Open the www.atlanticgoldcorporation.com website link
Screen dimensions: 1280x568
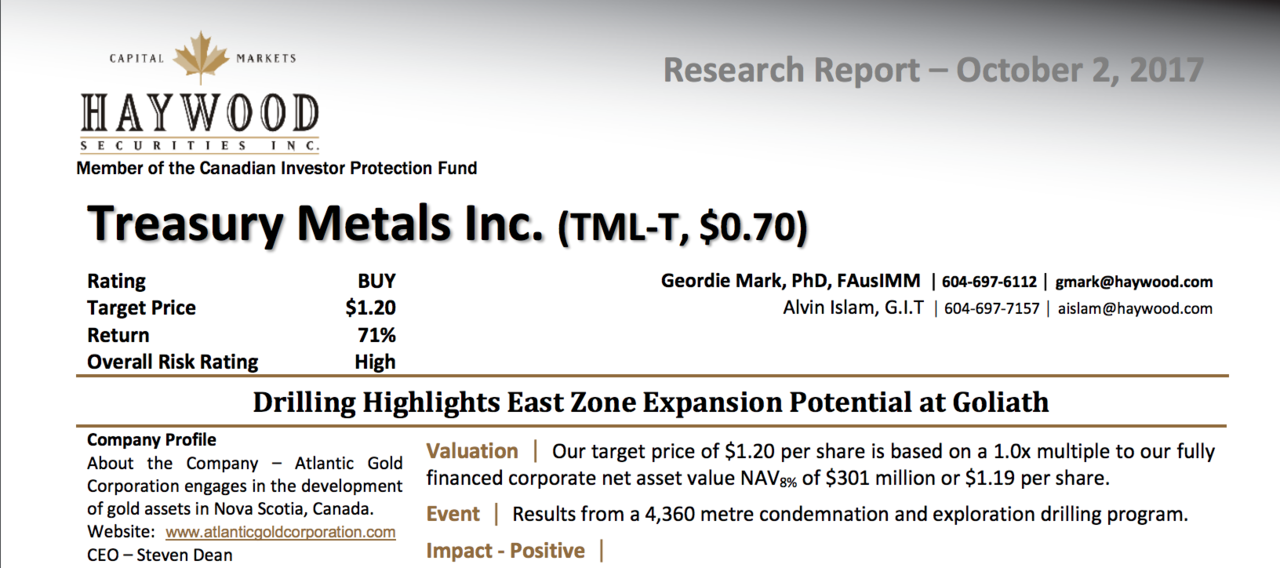click(280, 532)
